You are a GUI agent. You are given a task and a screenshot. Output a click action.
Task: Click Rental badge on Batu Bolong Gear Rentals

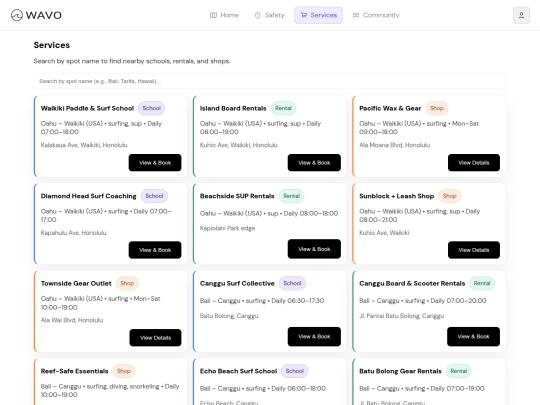(x=459, y=371)
